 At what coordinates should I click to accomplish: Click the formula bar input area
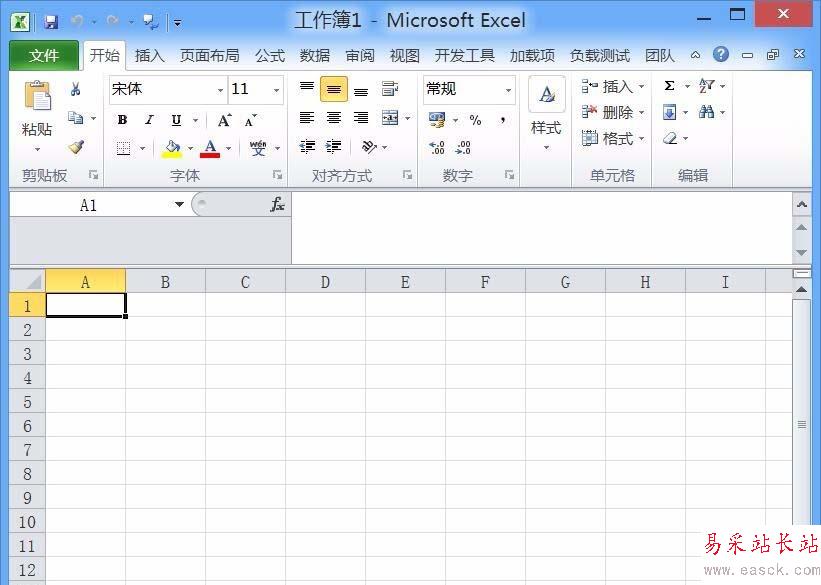point(541,228)
